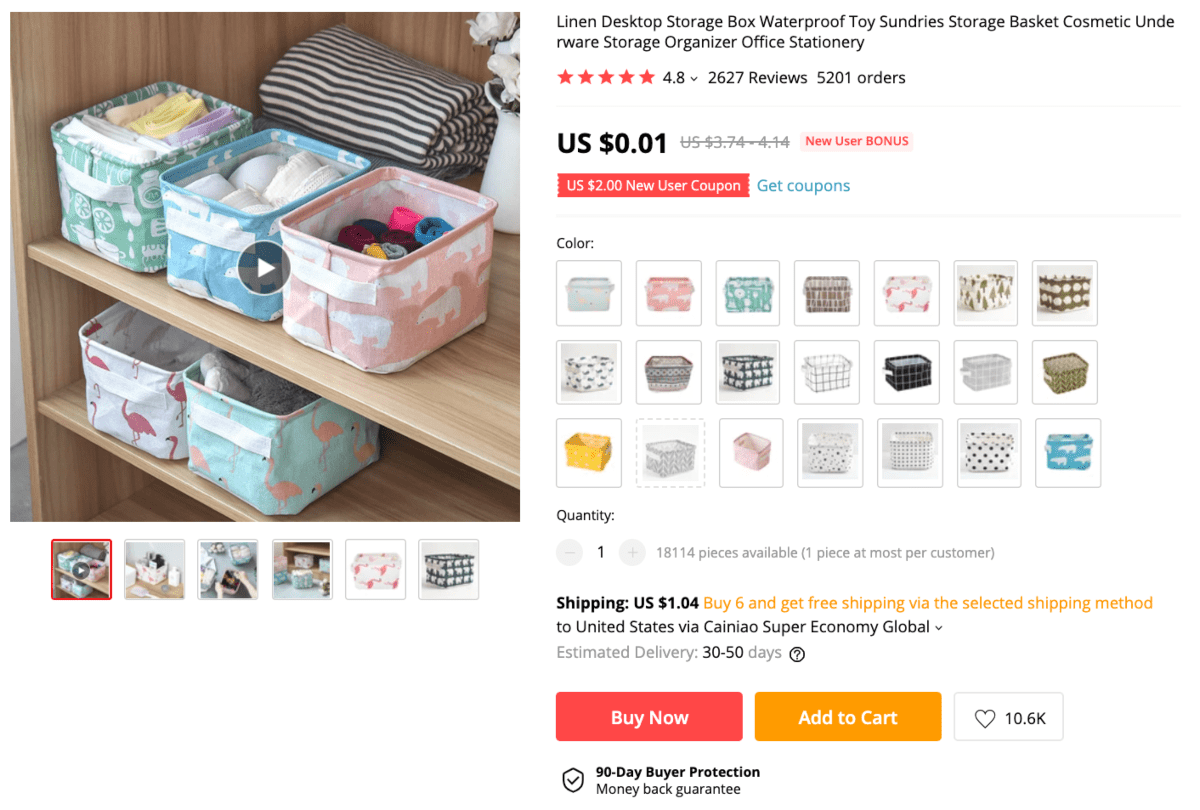
Task: Select the solid black basket color option
Action: click(x=907, y=372)
